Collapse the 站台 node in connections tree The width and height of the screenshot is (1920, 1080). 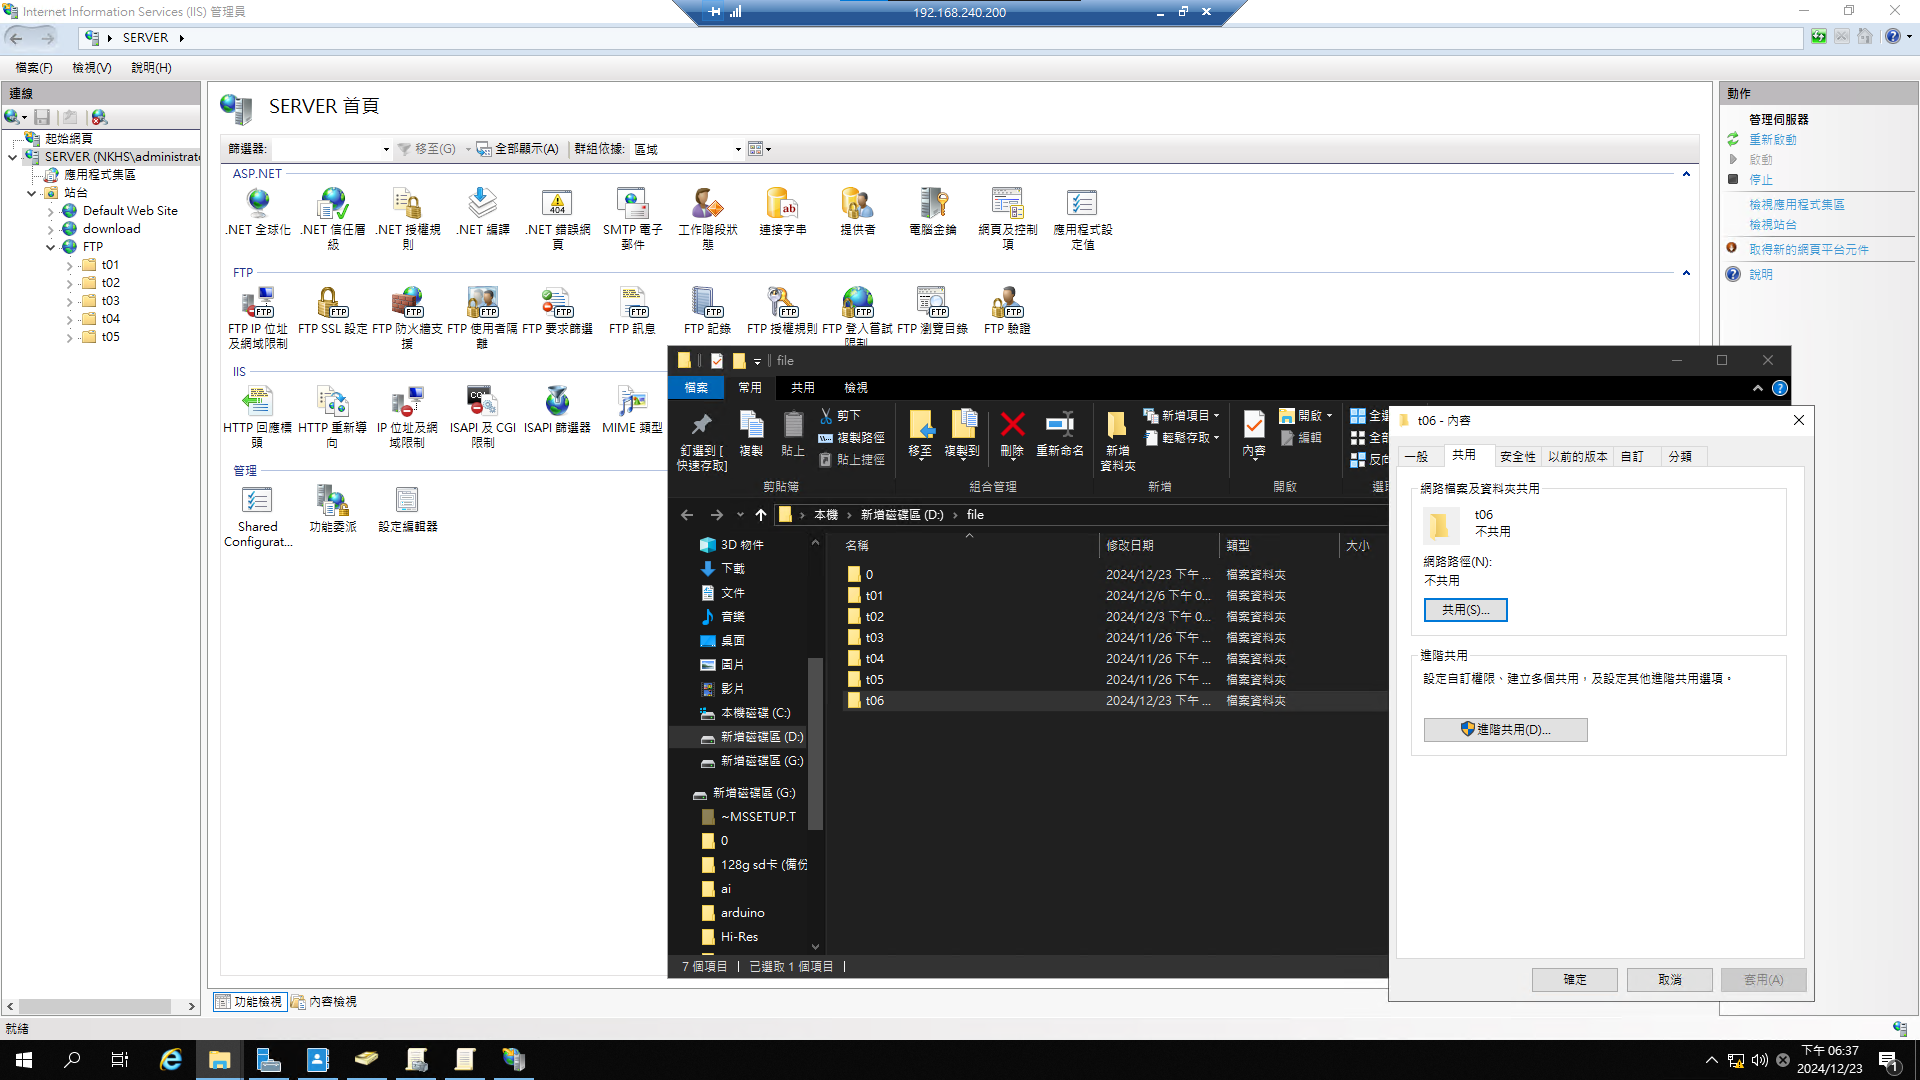pos(31,193)
